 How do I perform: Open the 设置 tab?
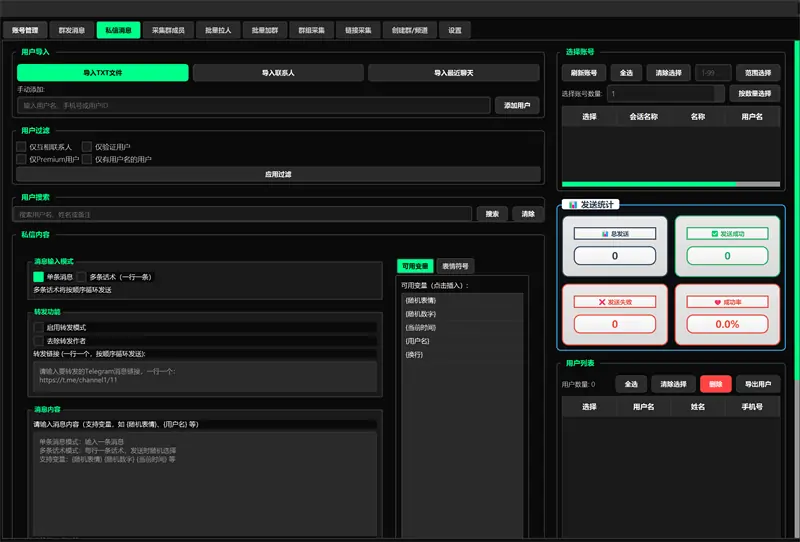455,30
